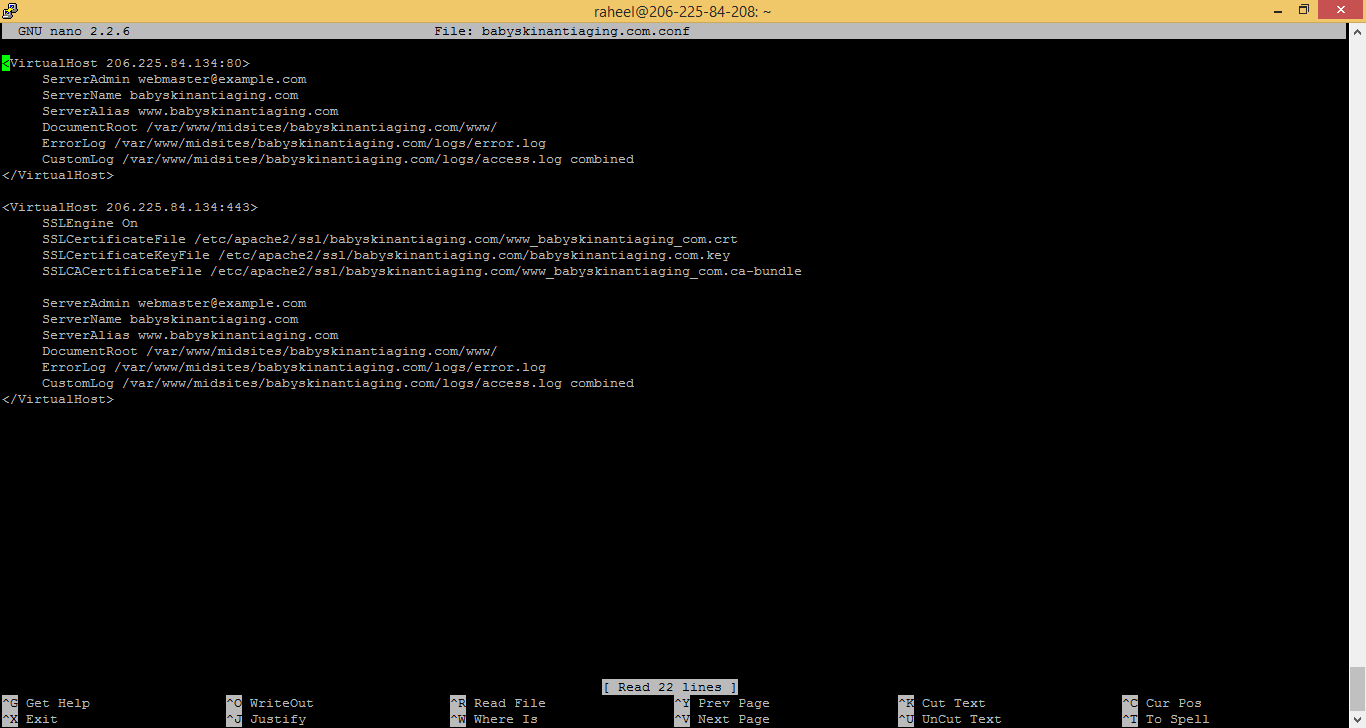1366x728 pixels.
Task: Click the SSLCACertificateFile ca-bundle line
Action: click(x=422, y=271)
